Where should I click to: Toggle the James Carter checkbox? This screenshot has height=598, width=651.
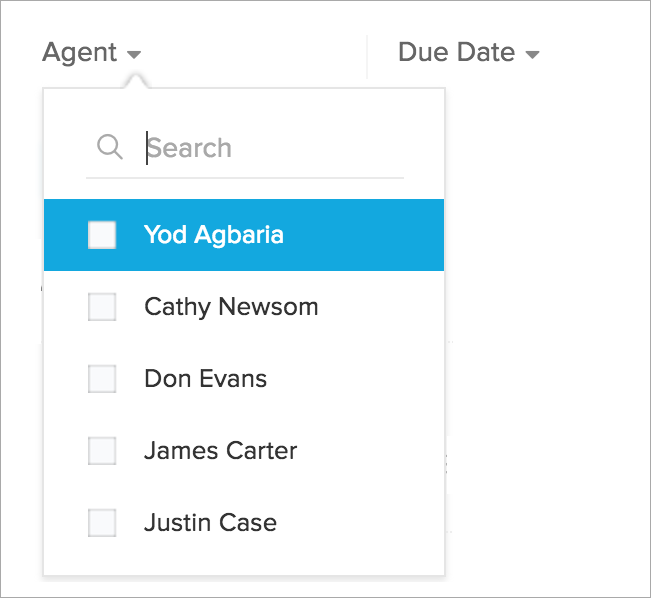tap(102, 451)
